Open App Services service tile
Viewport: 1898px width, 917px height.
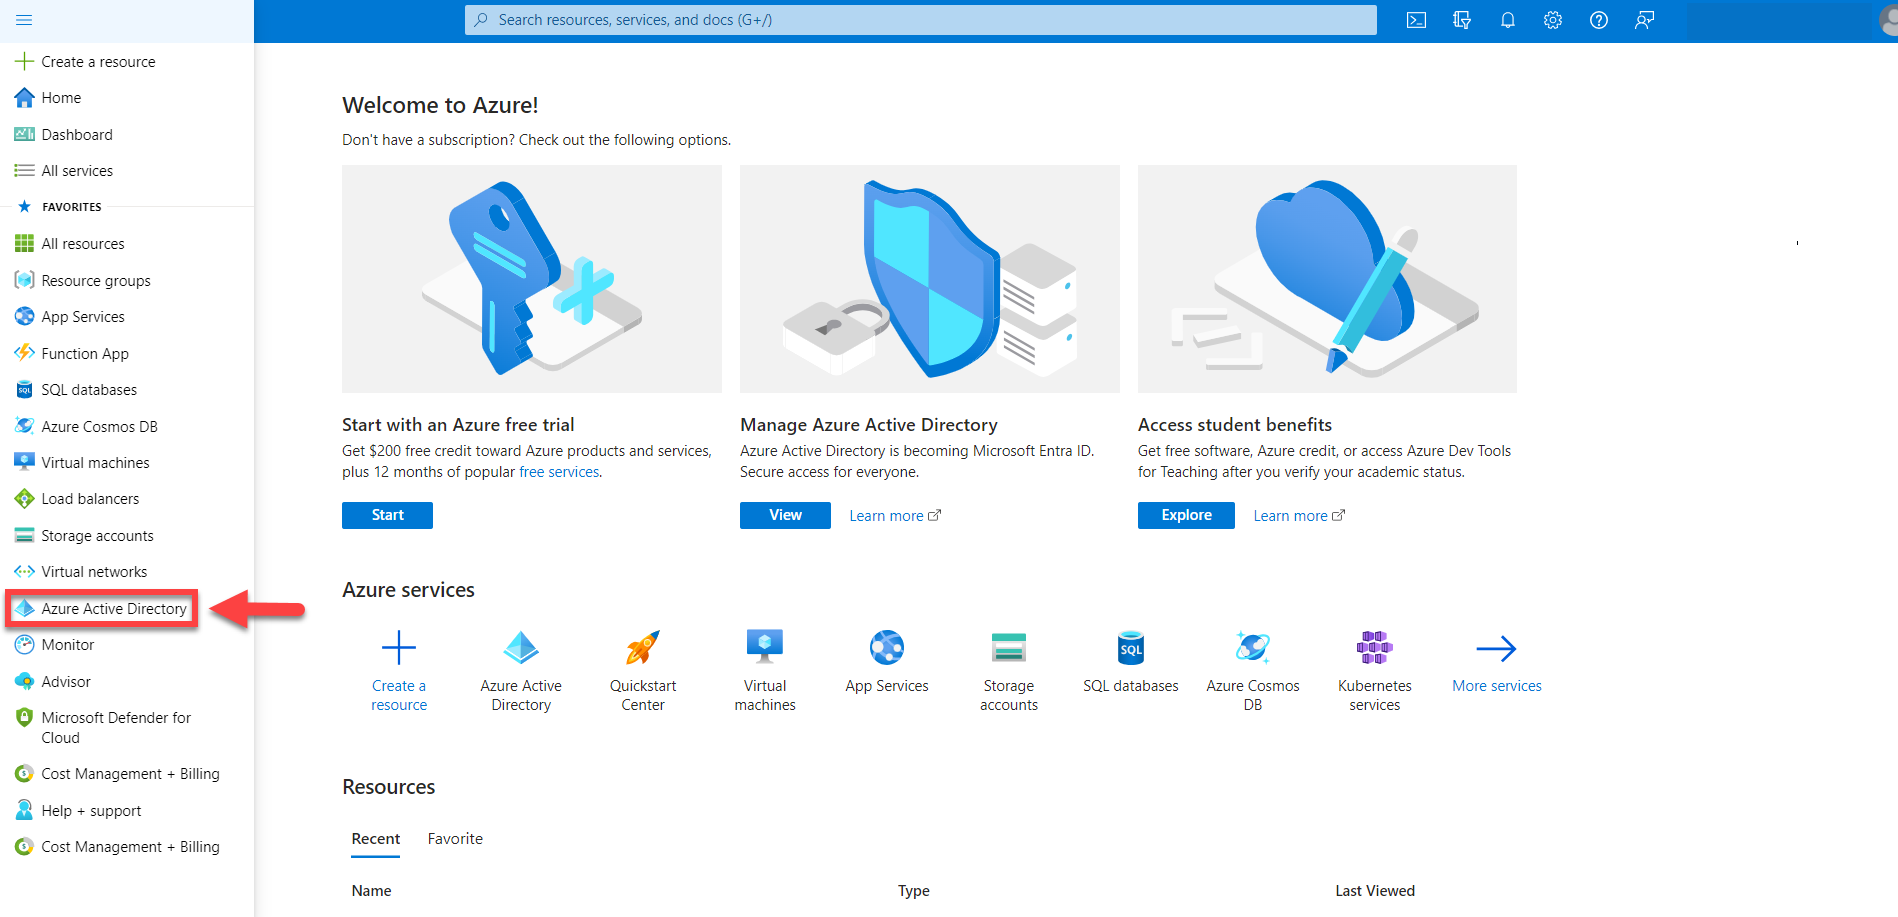(887, 662)
